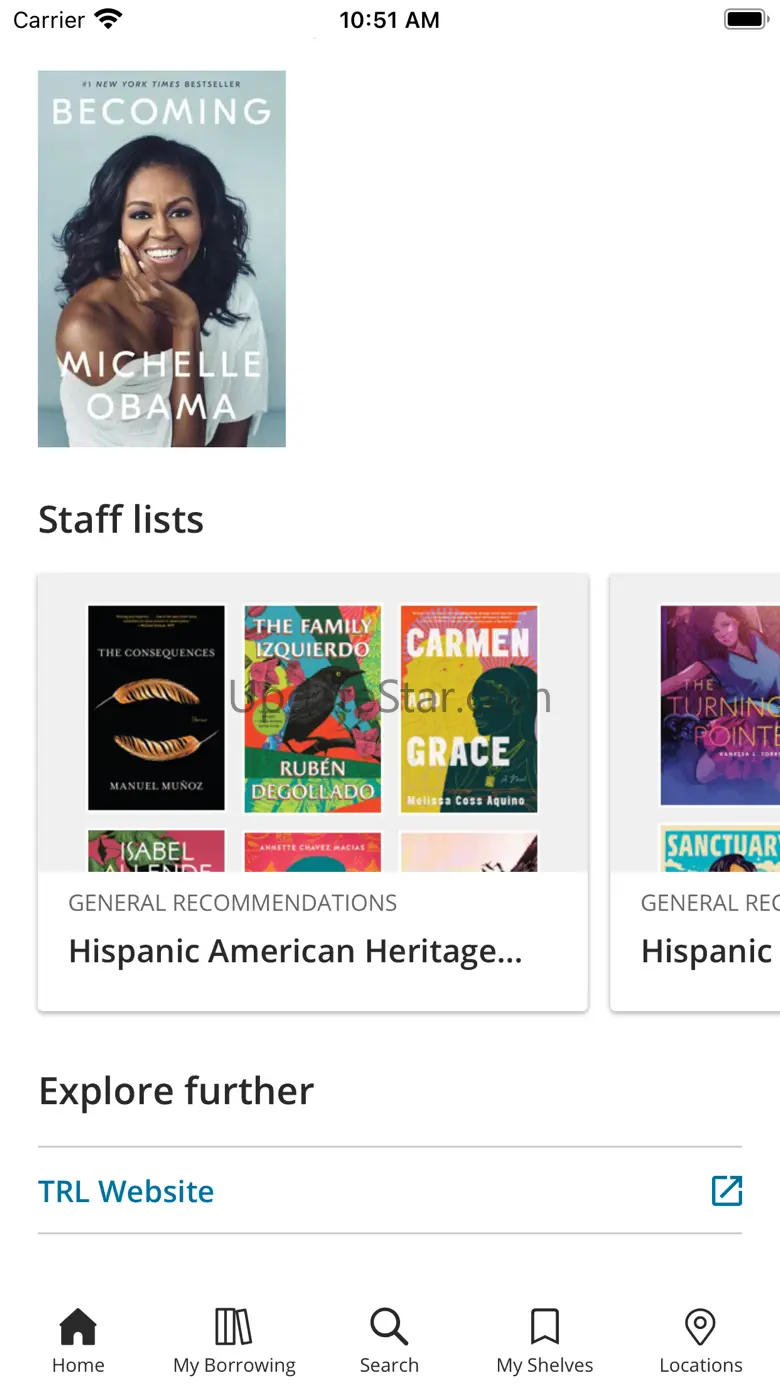The image size is (780, 1387).
Task: Tap the Wi-Fi status icon
Action: coord(108,19)
